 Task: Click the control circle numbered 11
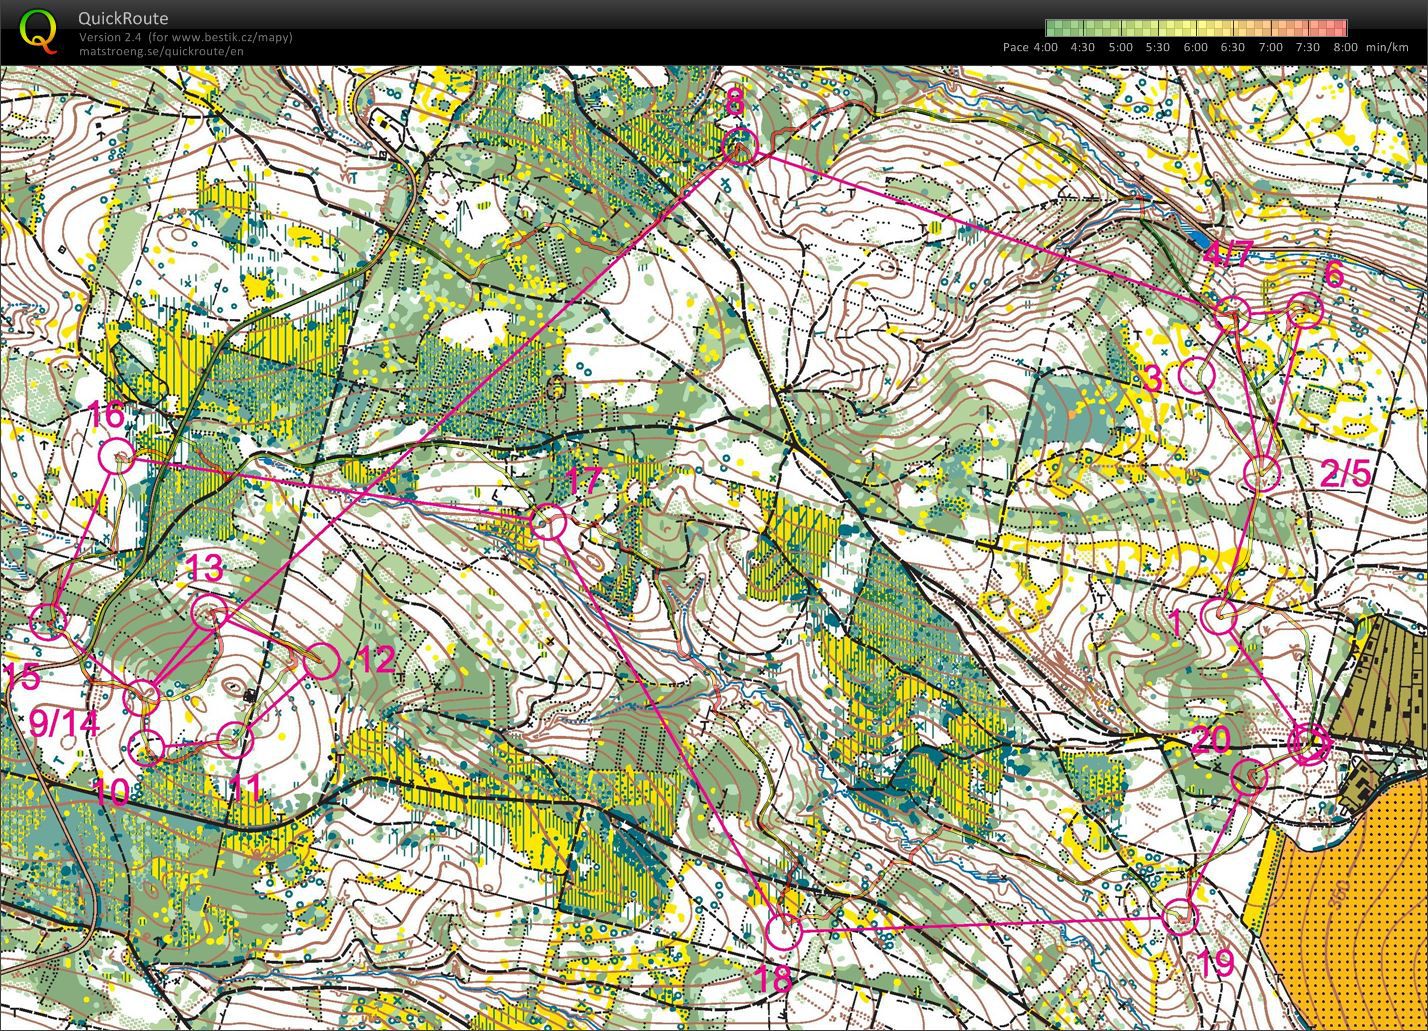pyautogui.click(x=235, y=741)
